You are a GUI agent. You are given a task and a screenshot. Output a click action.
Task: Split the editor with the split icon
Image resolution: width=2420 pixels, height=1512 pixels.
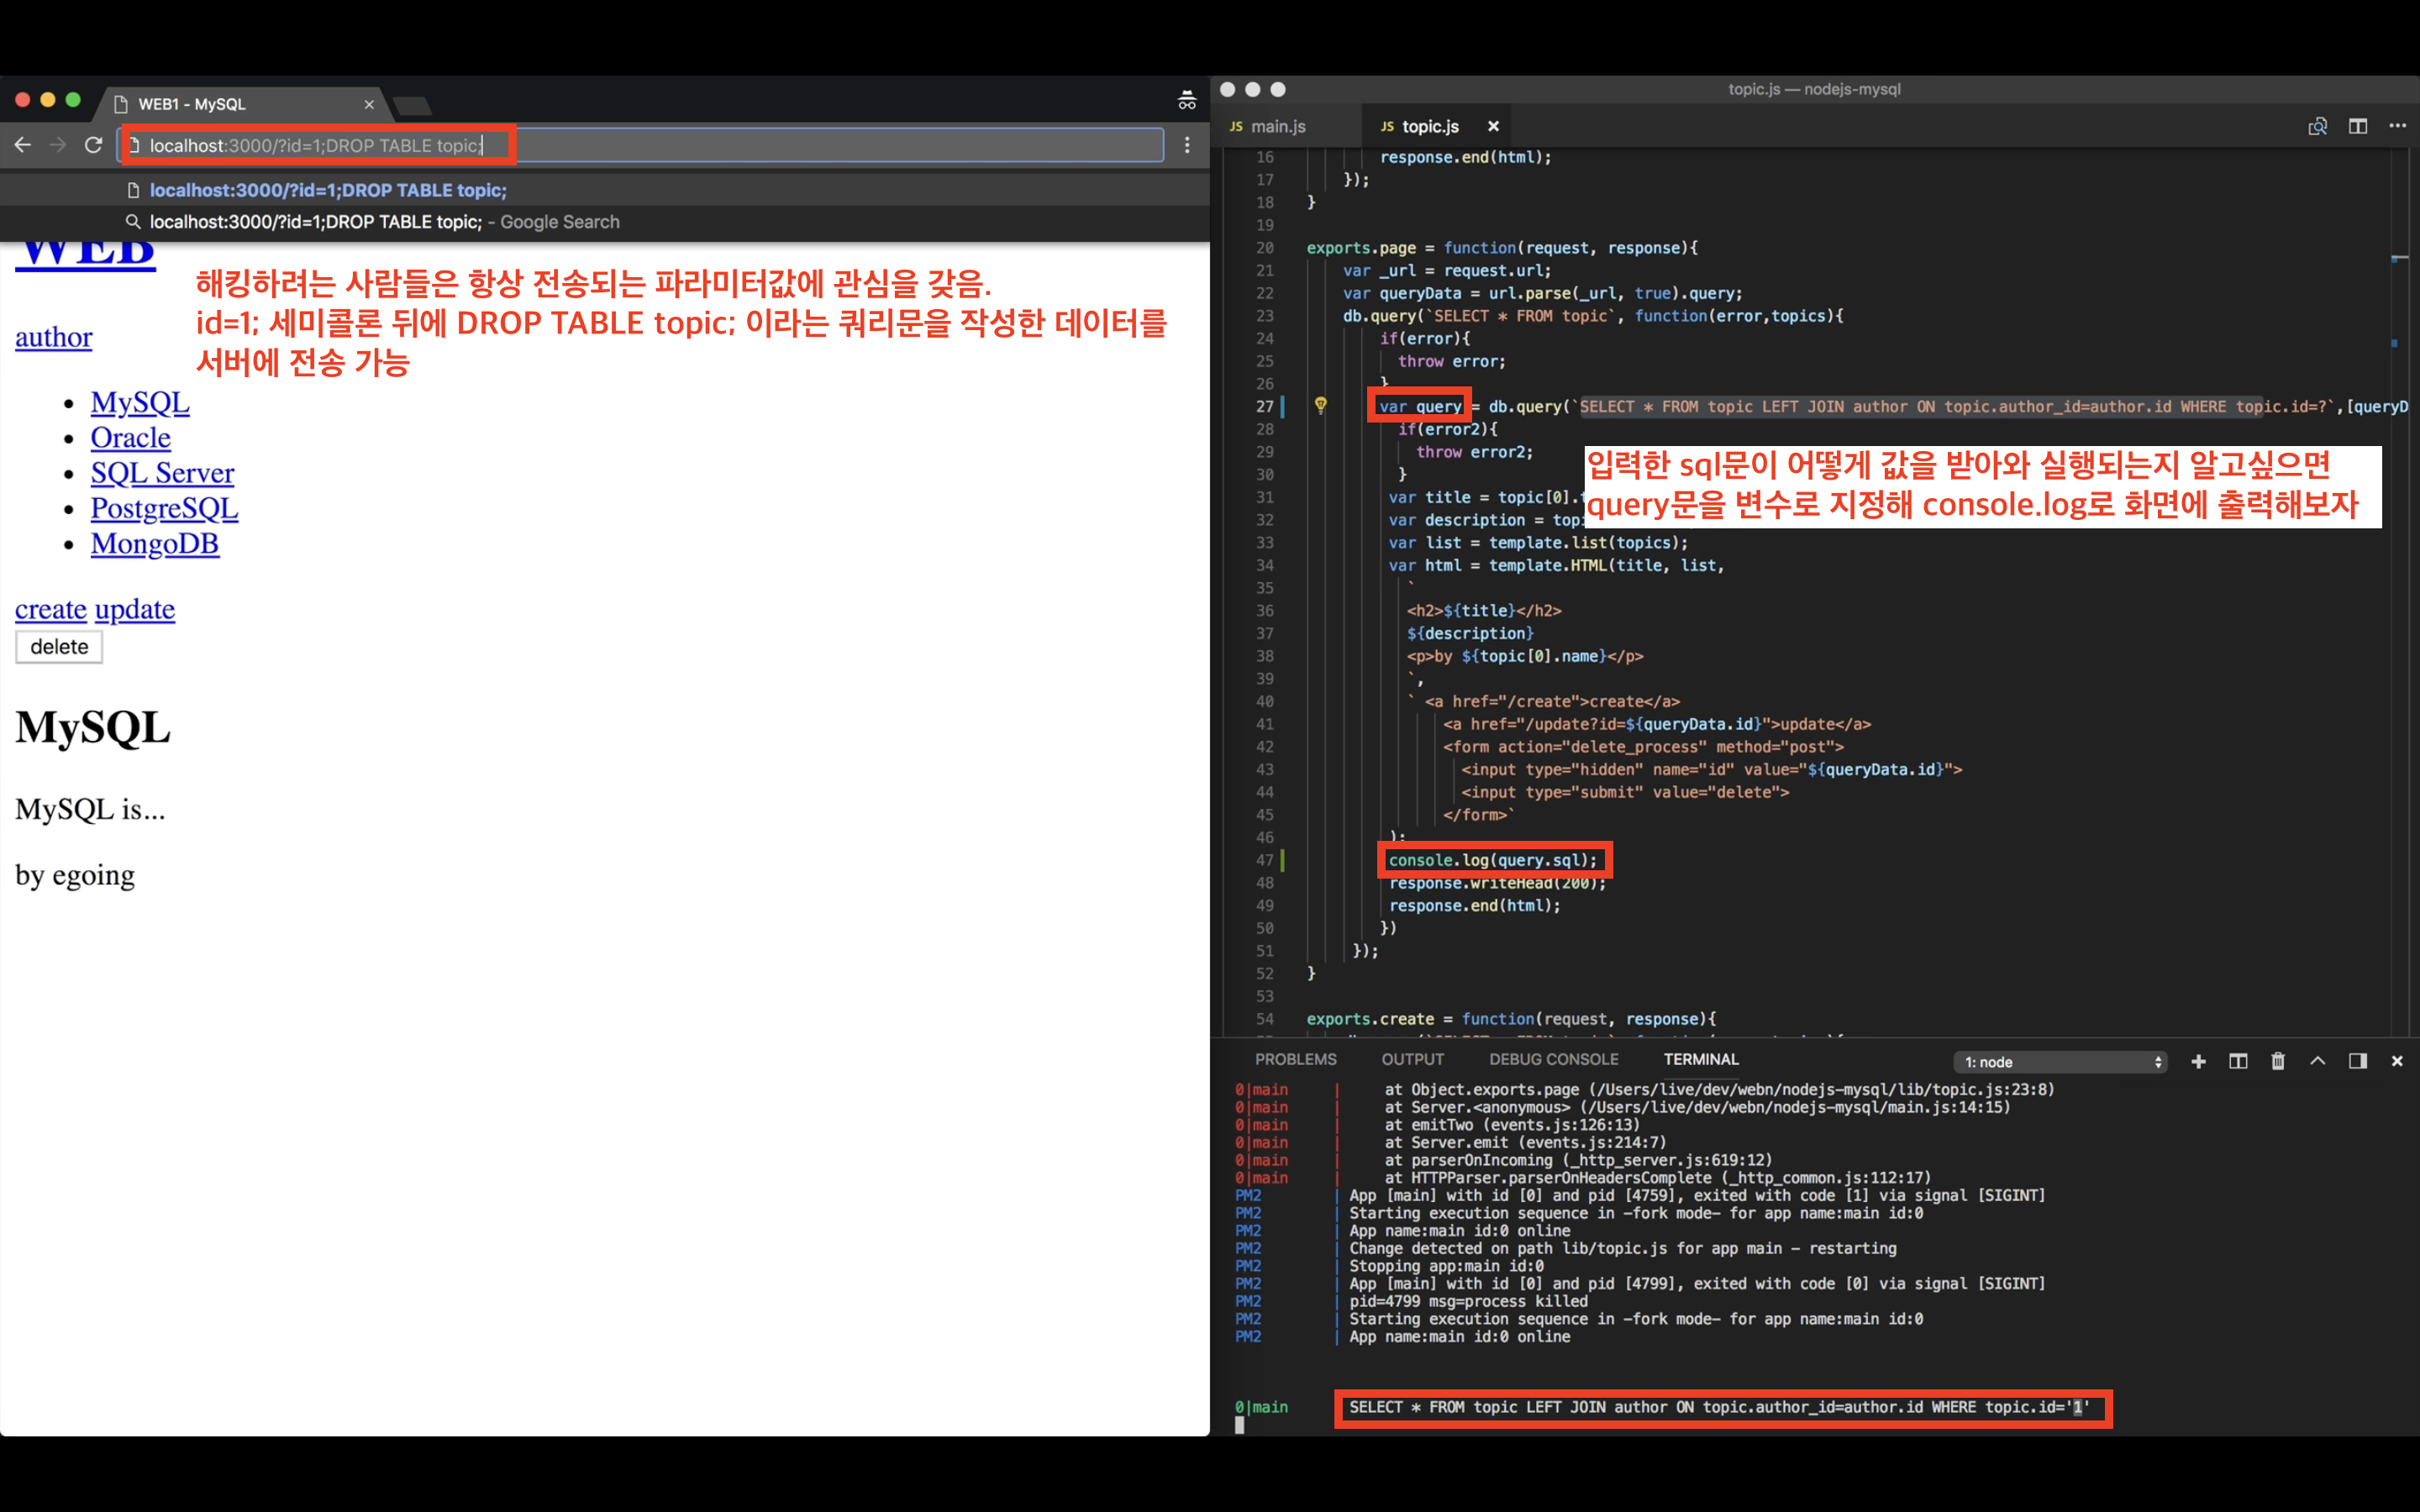pyautogui.click(x=2357, y=126)
